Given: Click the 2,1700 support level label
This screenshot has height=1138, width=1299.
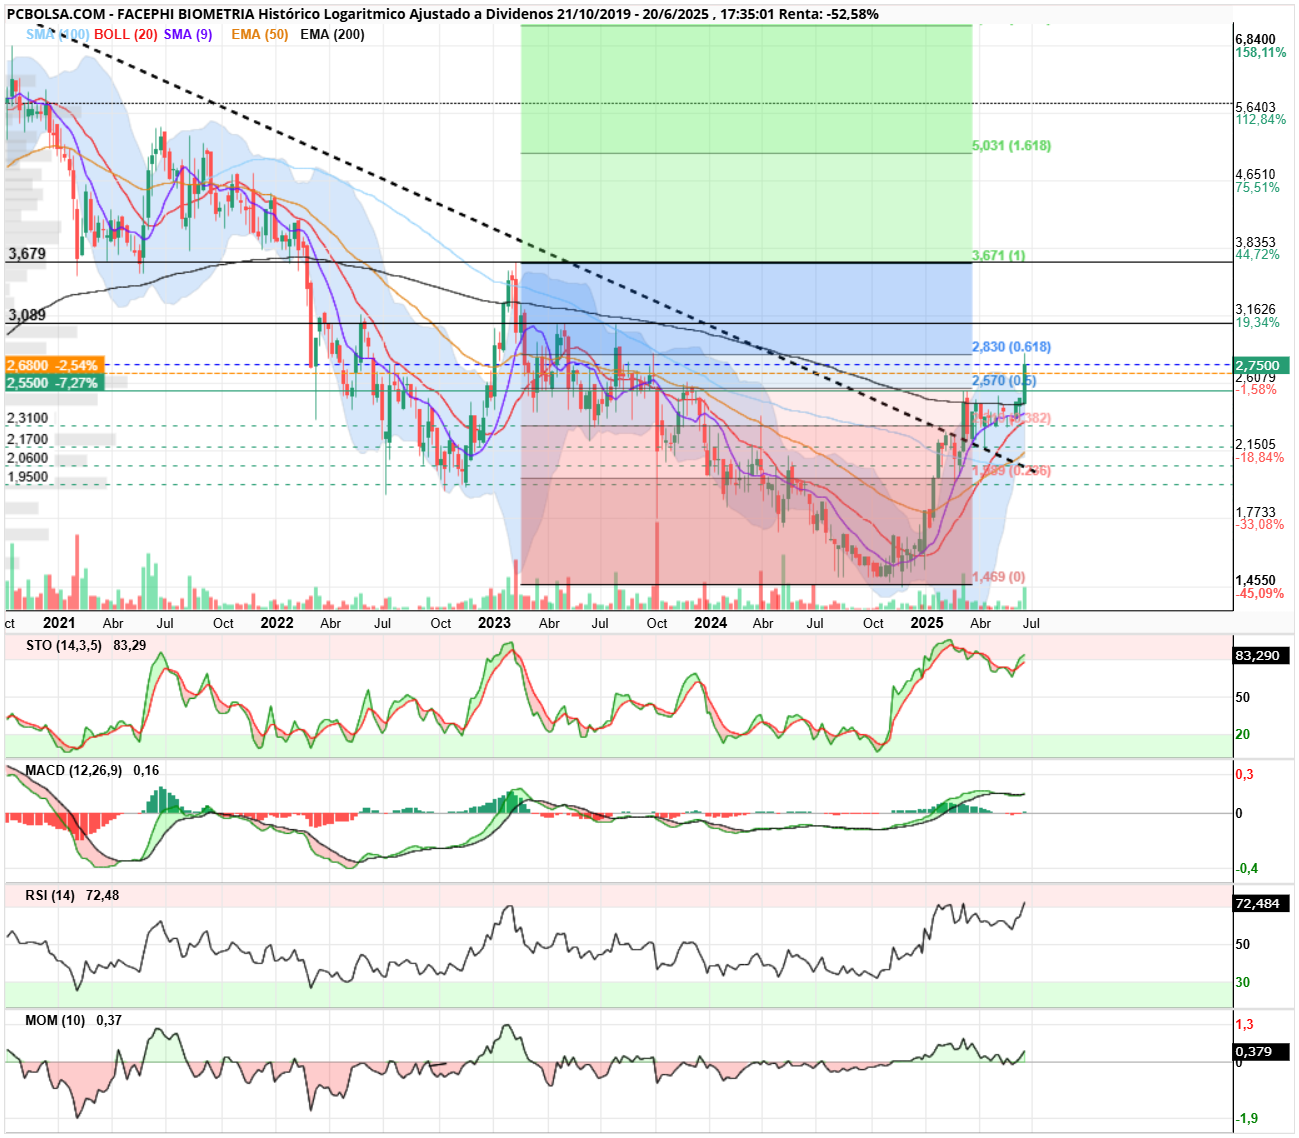Looking at the screenshot, I should pyautogui.click(x=28, y=439).
